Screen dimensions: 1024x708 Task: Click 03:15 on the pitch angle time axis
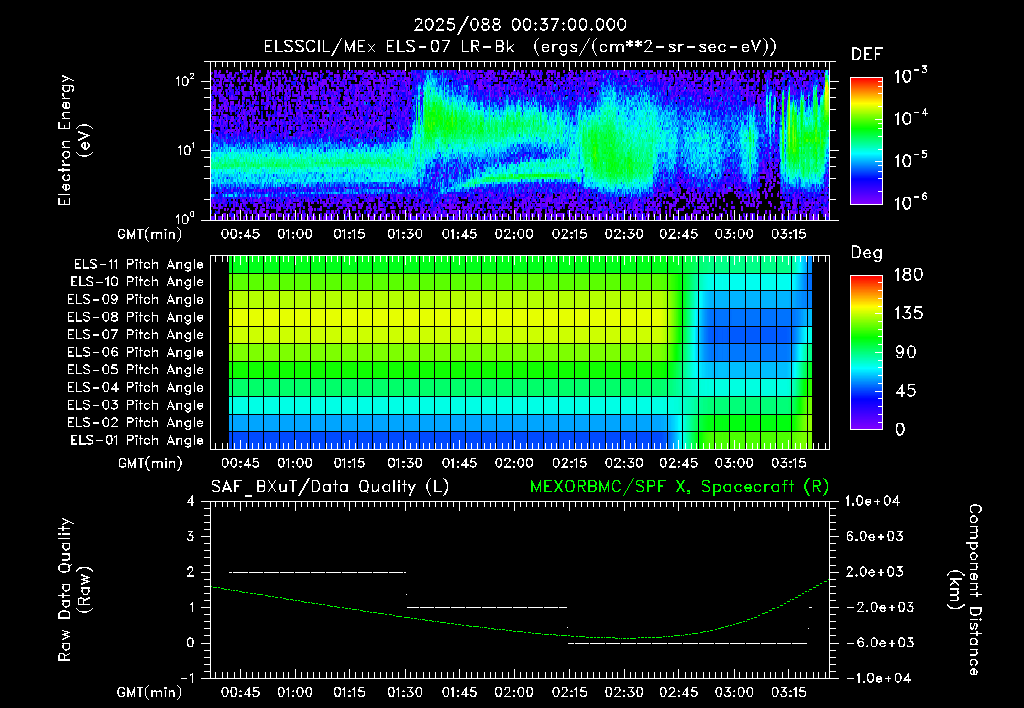(x=788, y=463)
